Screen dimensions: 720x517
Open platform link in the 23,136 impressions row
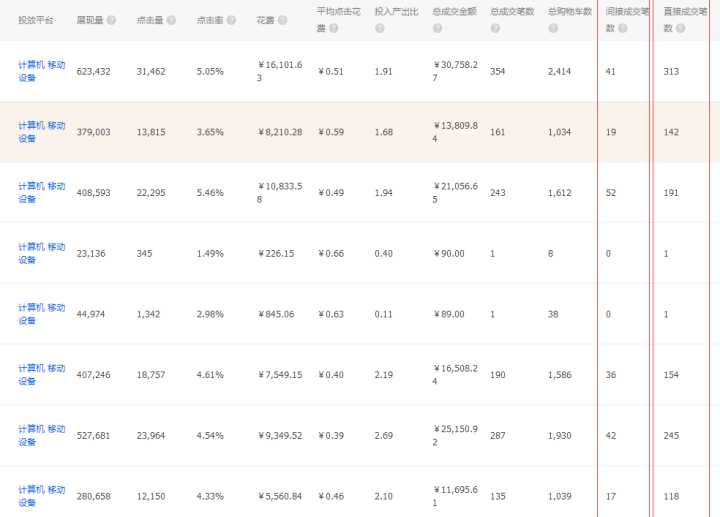41,253
